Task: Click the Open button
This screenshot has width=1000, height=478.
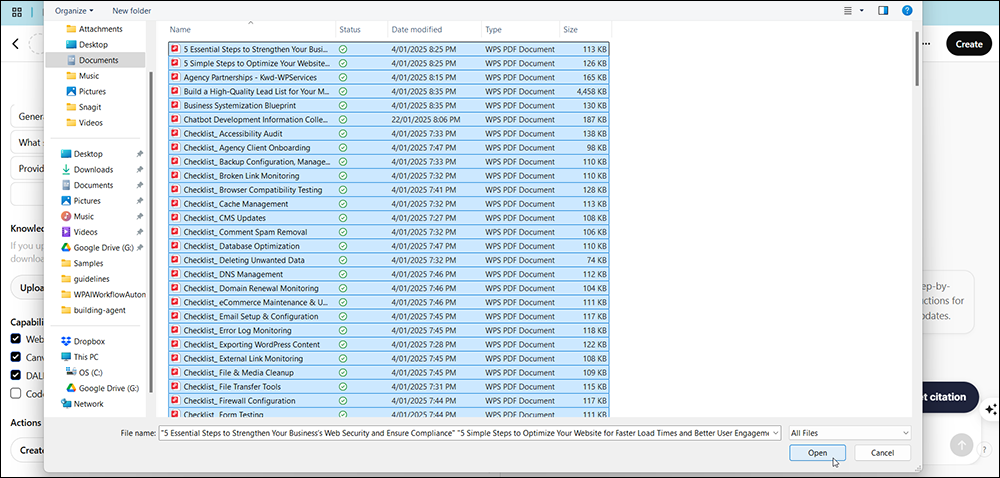Action: point(818,453)
